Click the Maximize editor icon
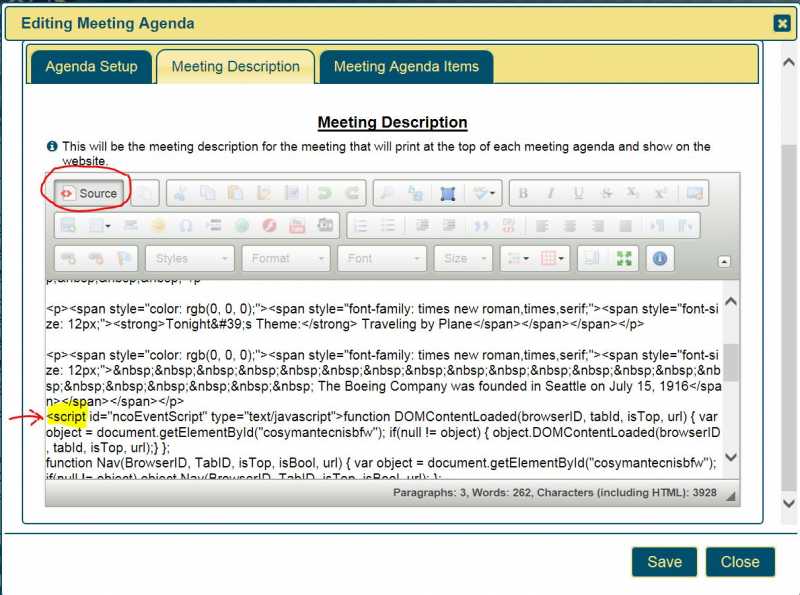The image size is (800, 595). point(624,258)
